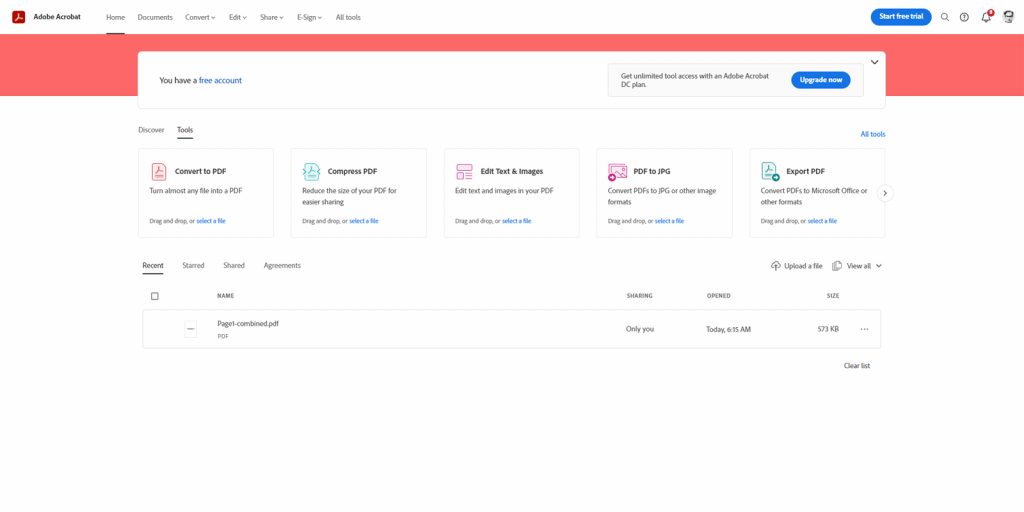Switch to the Starred tab
This screenshot has width=1024, height=512.
click(x=193, y=266)
